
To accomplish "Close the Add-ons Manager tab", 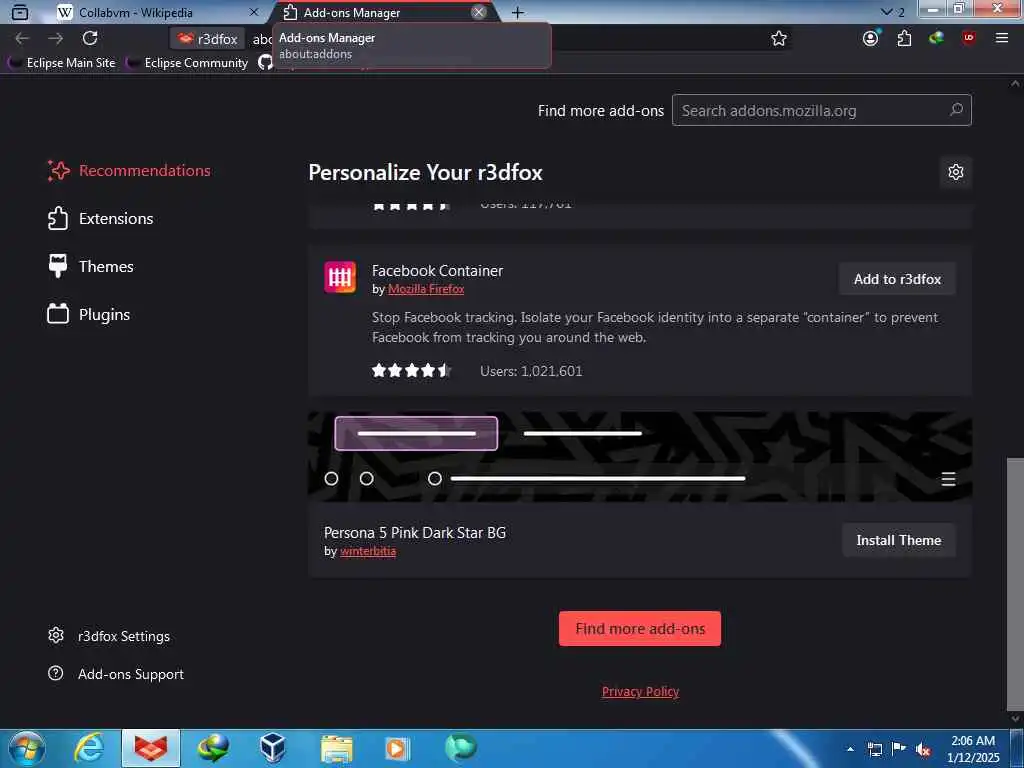I will tap(479, 12).
